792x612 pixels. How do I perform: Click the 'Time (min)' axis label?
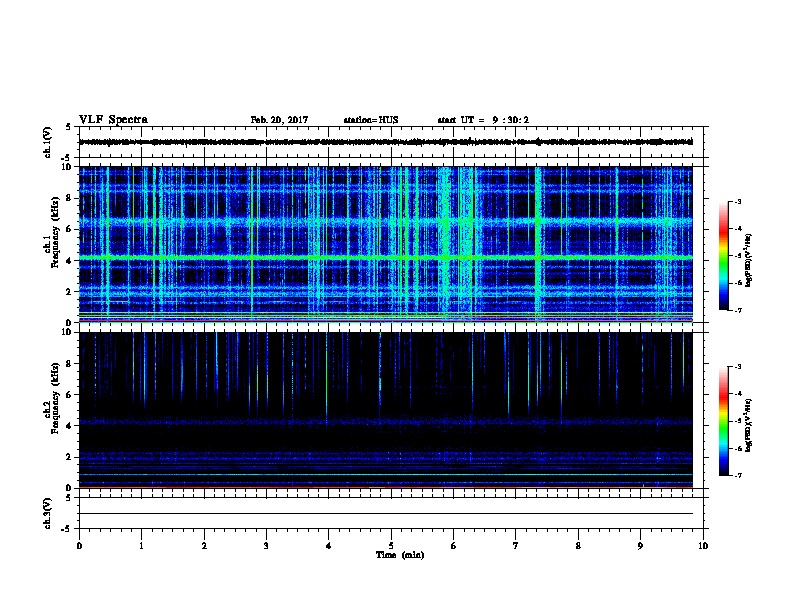point(400,555)
